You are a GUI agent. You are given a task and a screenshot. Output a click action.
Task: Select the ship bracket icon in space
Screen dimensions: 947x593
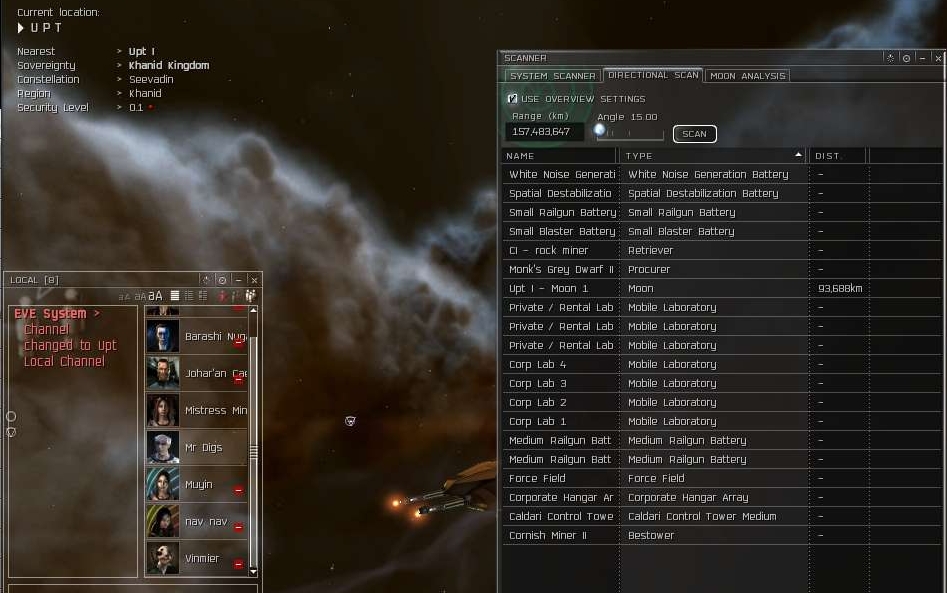(x=350, y=421)
